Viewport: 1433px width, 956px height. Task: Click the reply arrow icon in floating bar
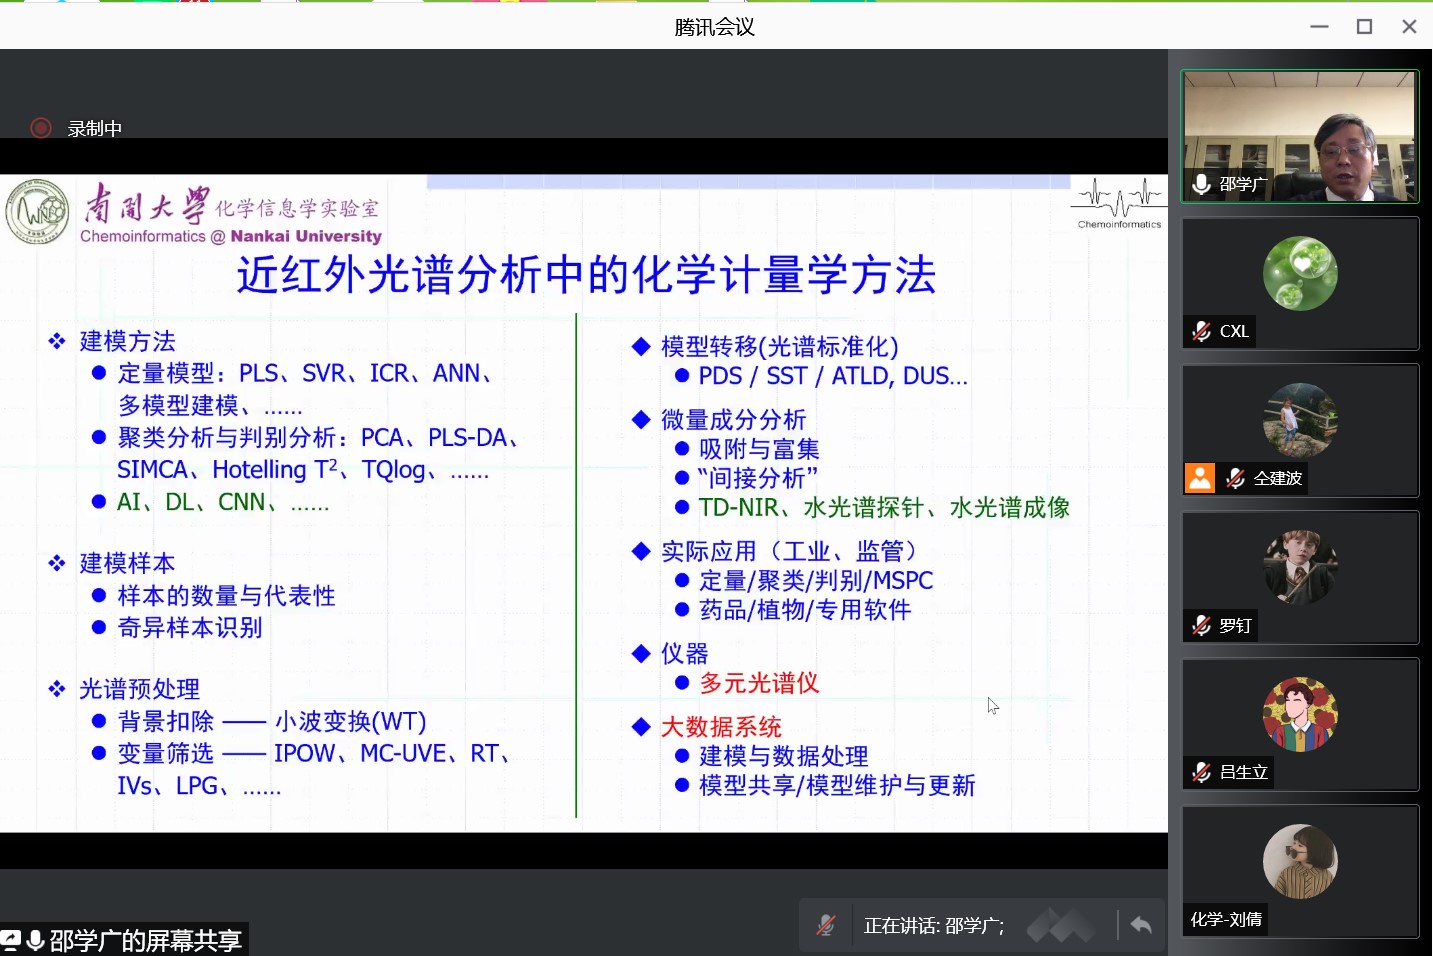(1141, 925)
